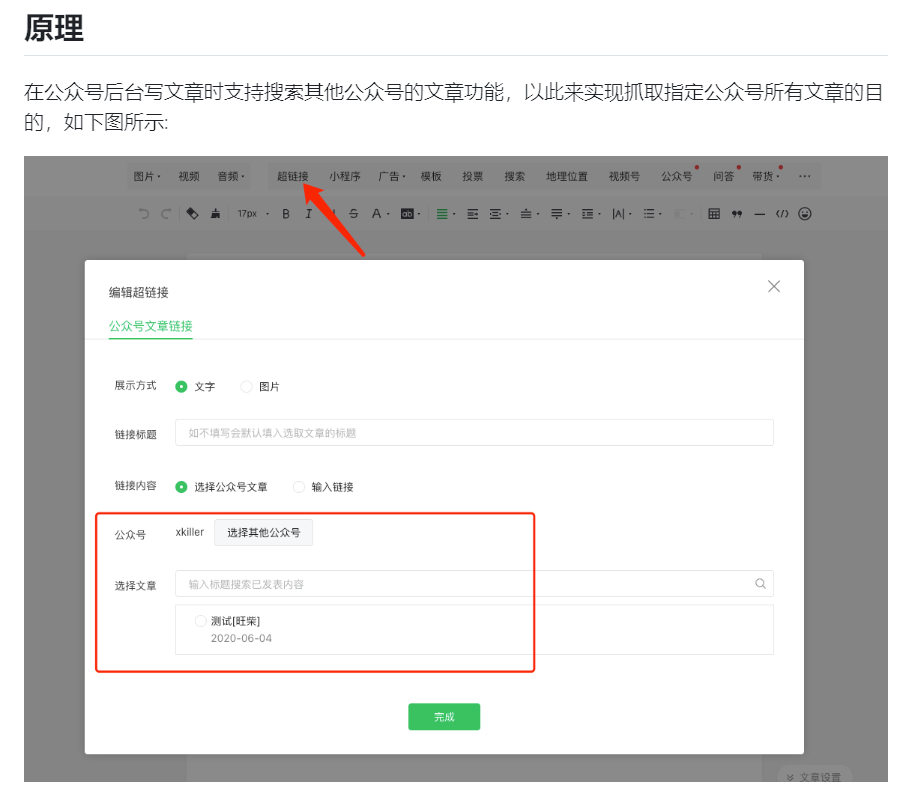The width and height of the screenshot is (918, 798).
Task: Select the 测试[旺柴] article radio
Action: [x=201, y=621]
